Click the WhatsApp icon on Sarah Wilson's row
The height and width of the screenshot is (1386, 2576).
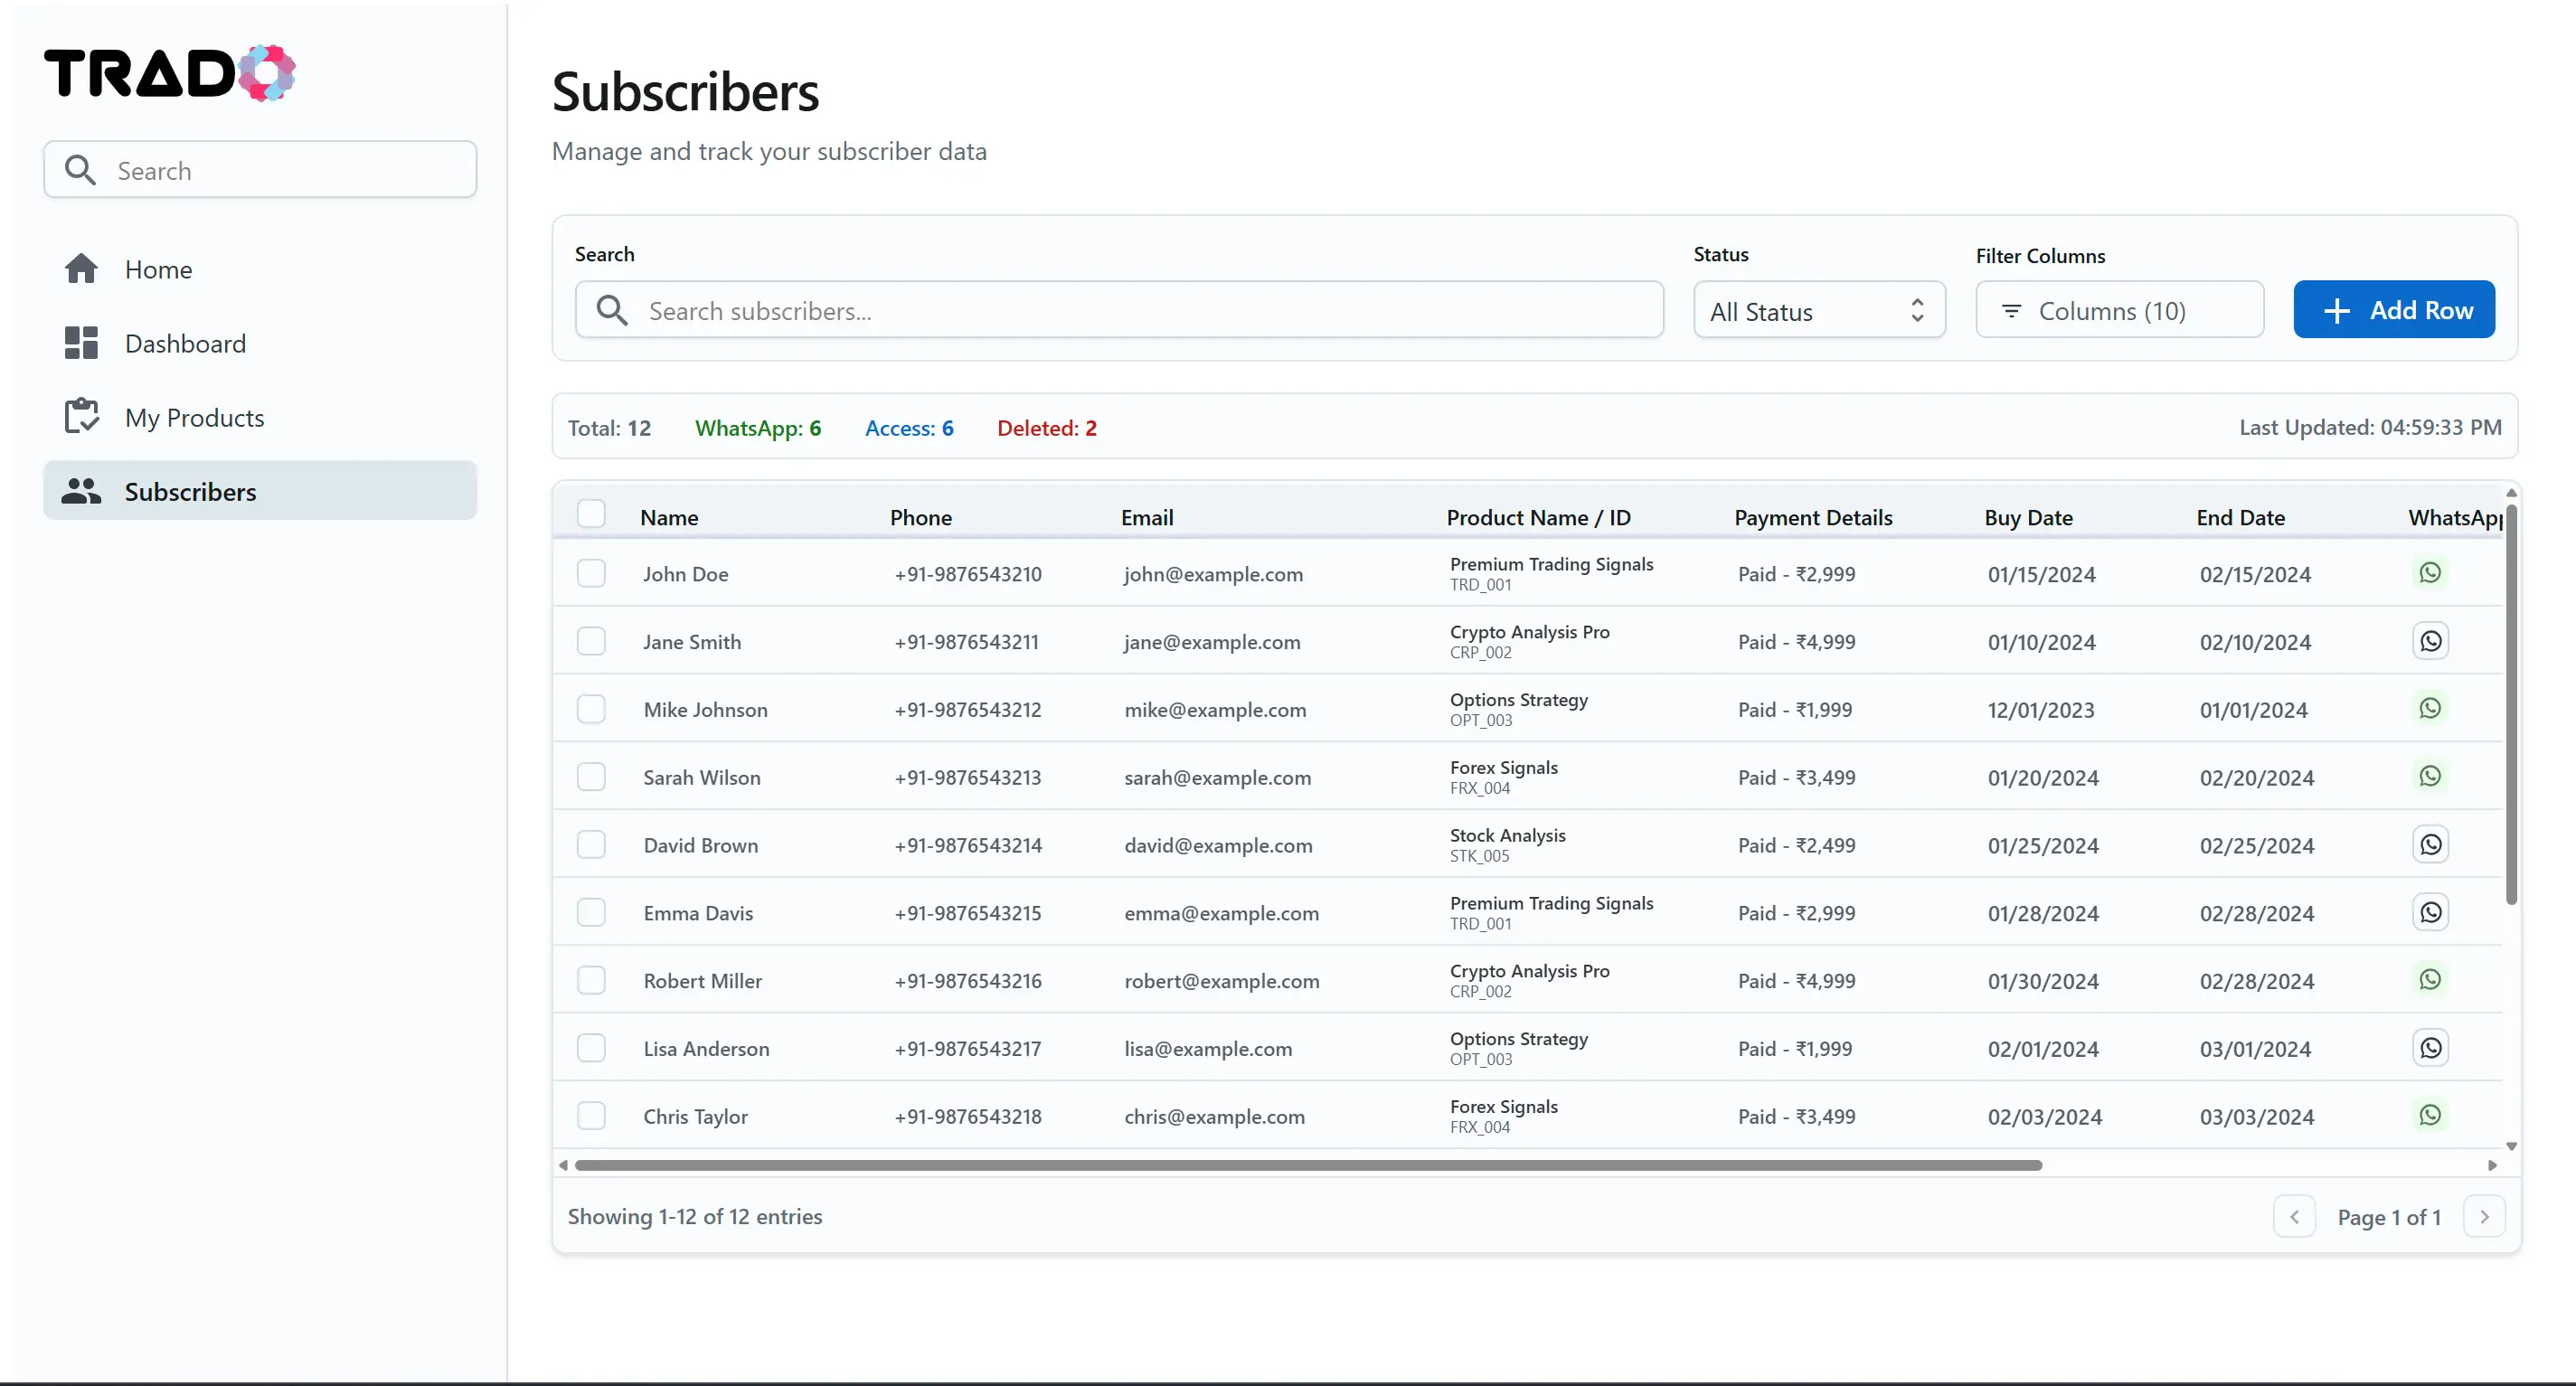point(2431,776)
